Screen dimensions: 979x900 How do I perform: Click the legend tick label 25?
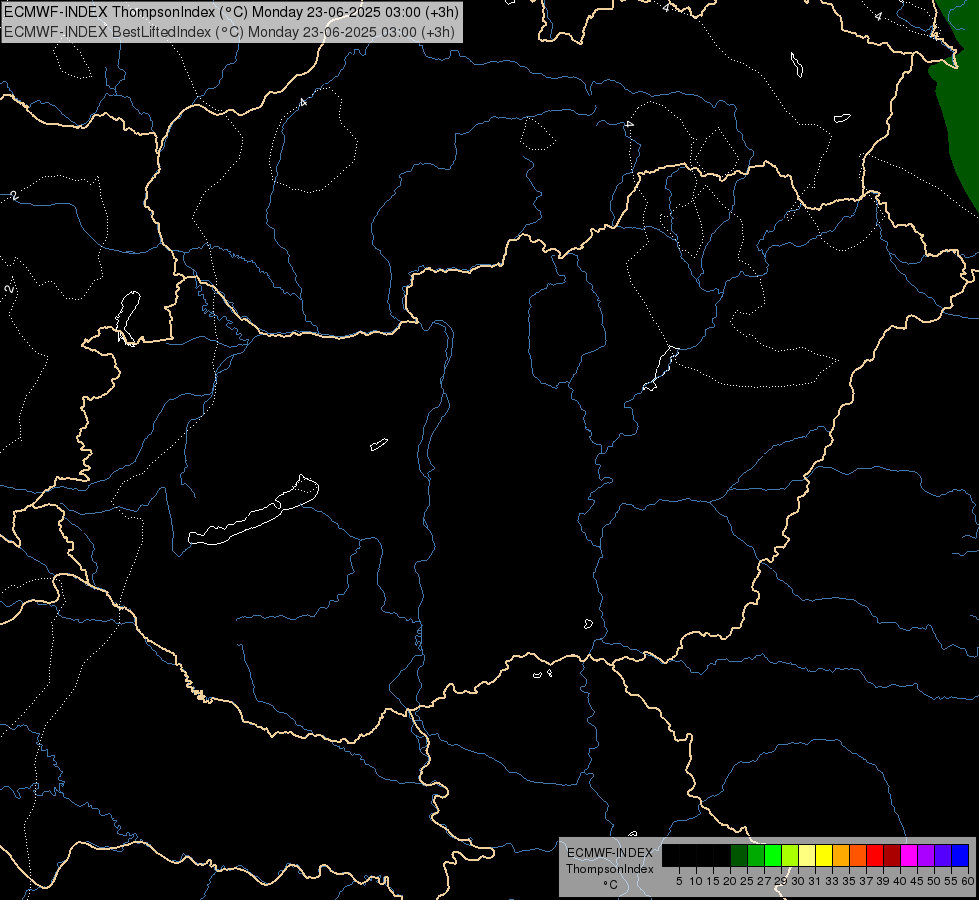coord(747,881)
